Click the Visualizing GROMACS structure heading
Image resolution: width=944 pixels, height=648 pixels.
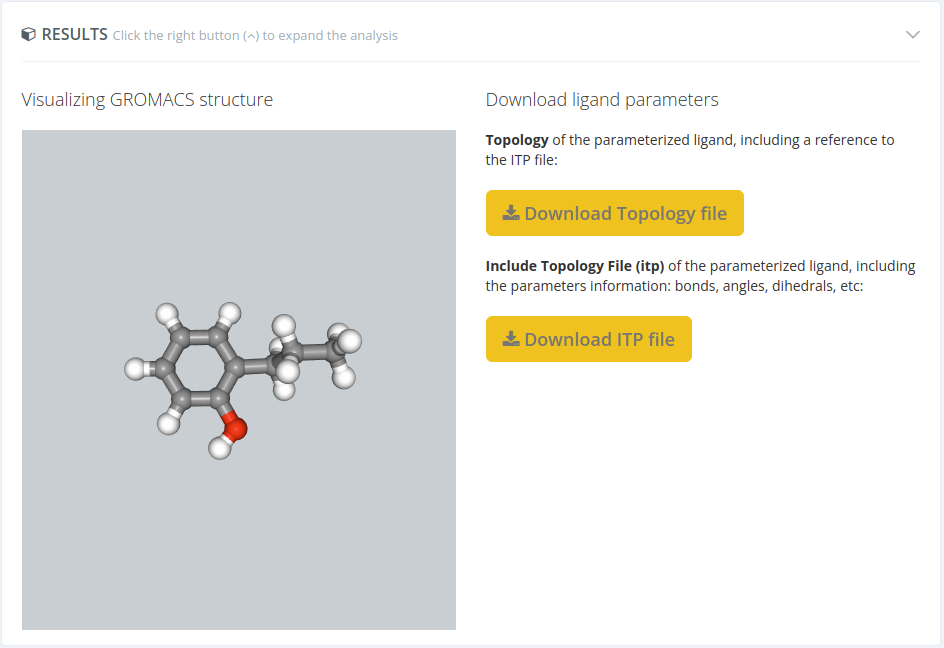148,99
